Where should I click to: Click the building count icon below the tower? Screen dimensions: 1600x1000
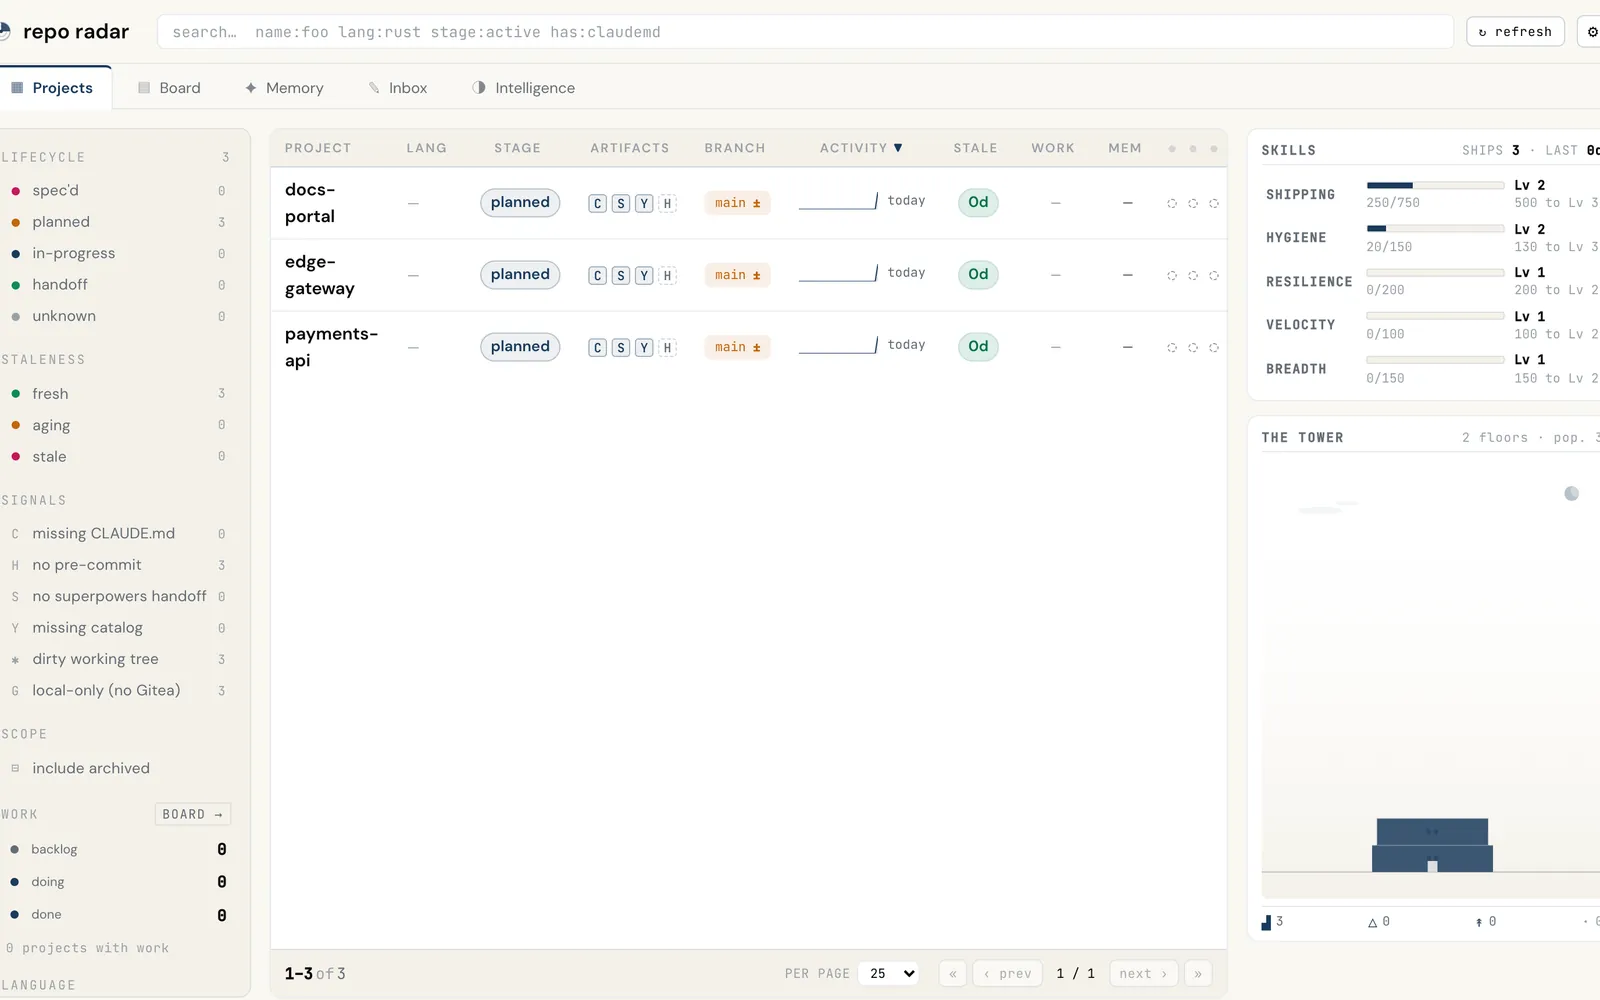(1266, 922)
